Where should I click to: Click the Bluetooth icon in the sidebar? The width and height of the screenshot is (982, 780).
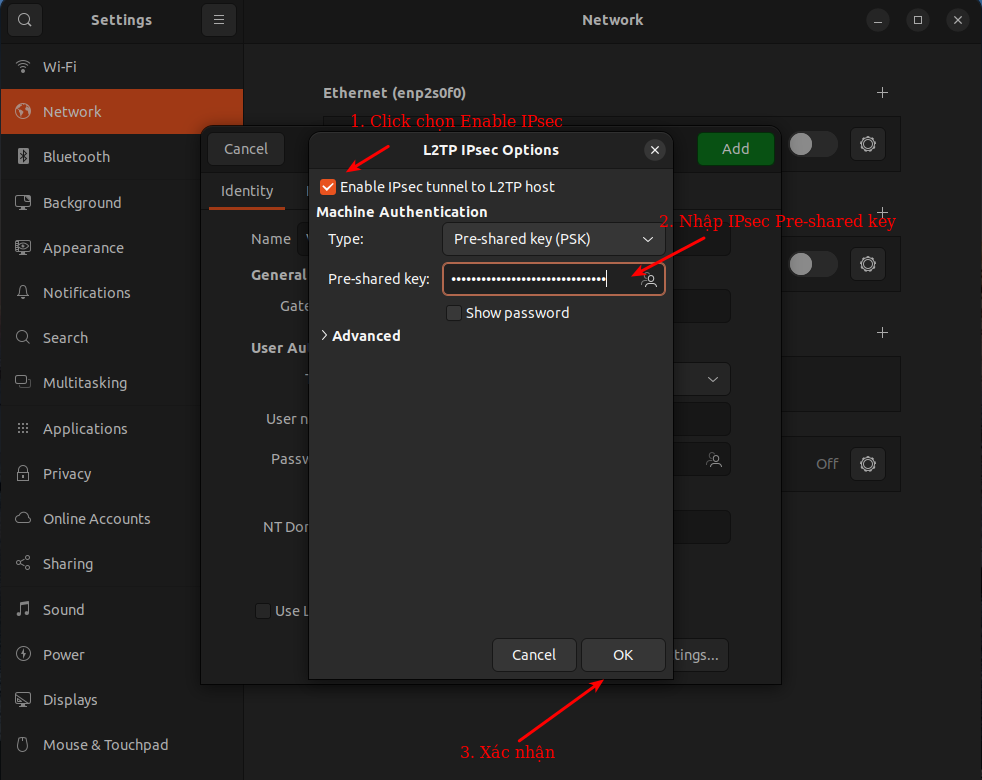(x=23, y=157)
